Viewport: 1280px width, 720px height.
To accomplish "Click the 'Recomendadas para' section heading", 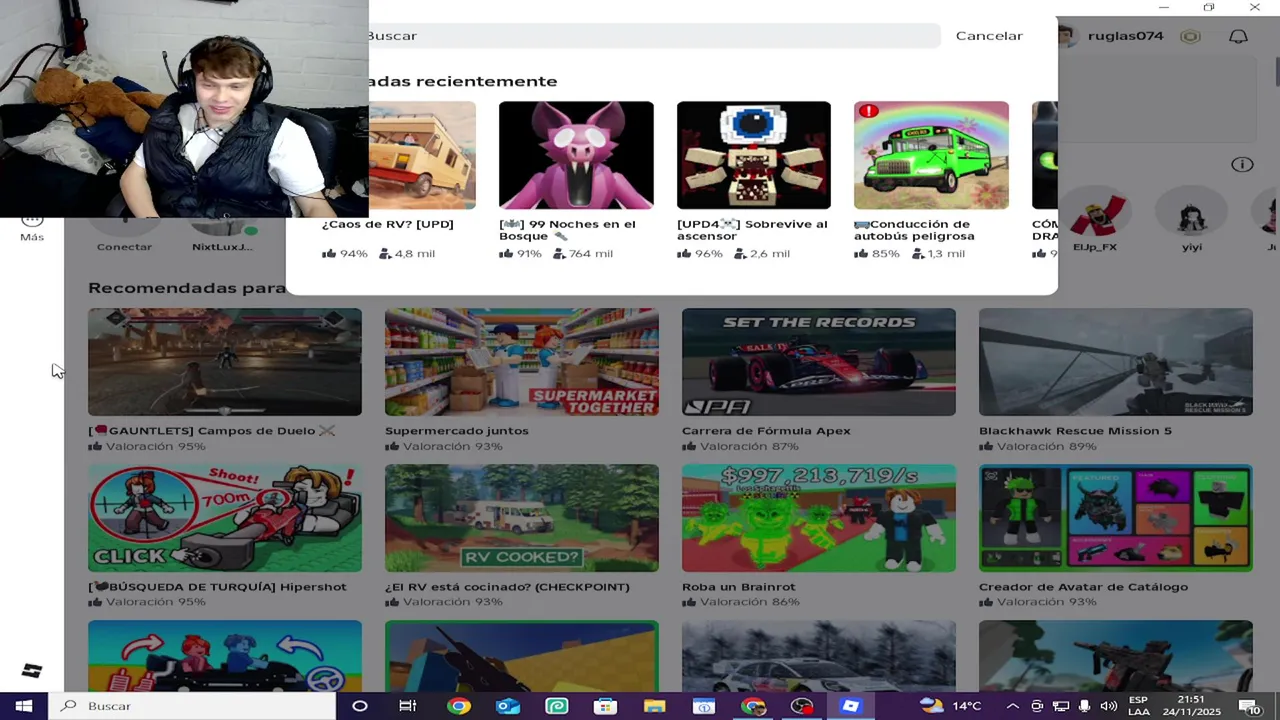I will point(187,288).
